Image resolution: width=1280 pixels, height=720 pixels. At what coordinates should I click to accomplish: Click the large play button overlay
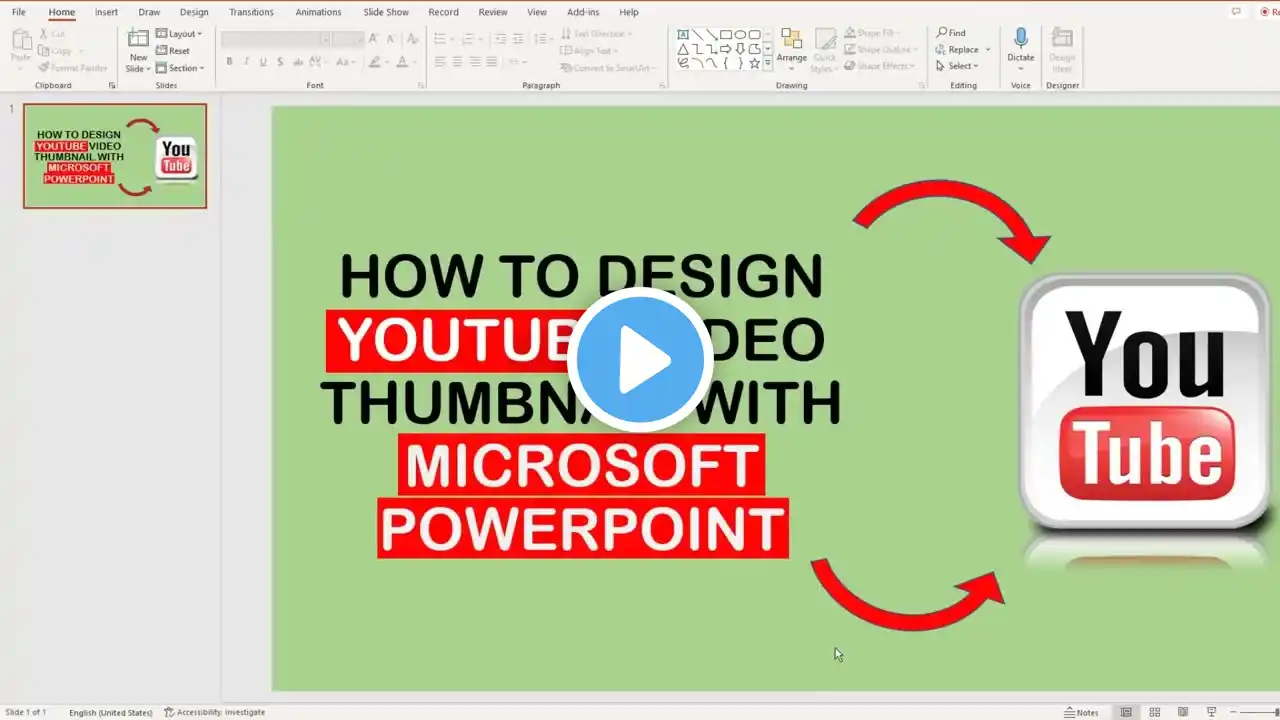[x=640, y=359]
